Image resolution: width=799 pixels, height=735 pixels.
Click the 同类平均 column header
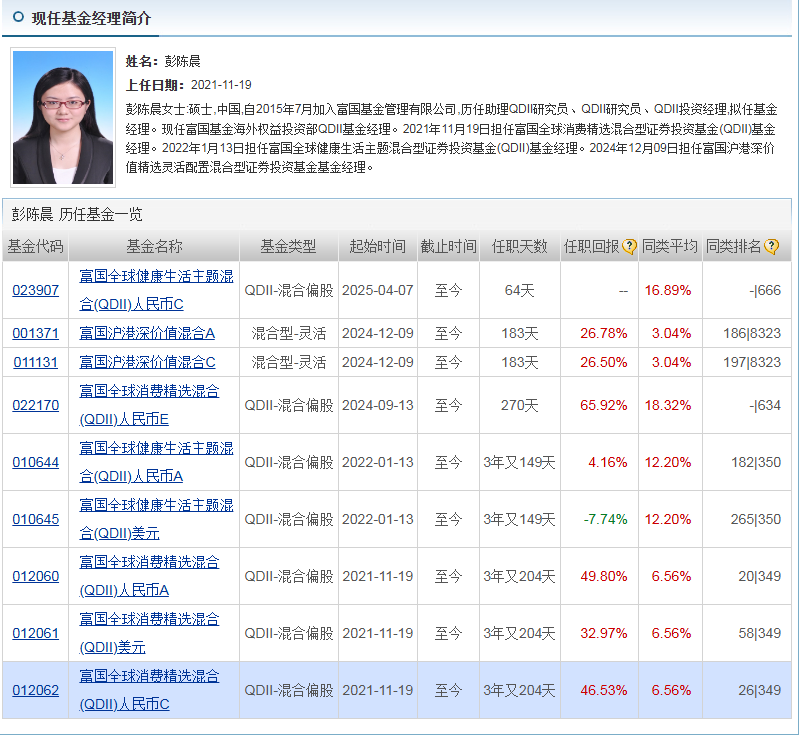coord(670,247)
